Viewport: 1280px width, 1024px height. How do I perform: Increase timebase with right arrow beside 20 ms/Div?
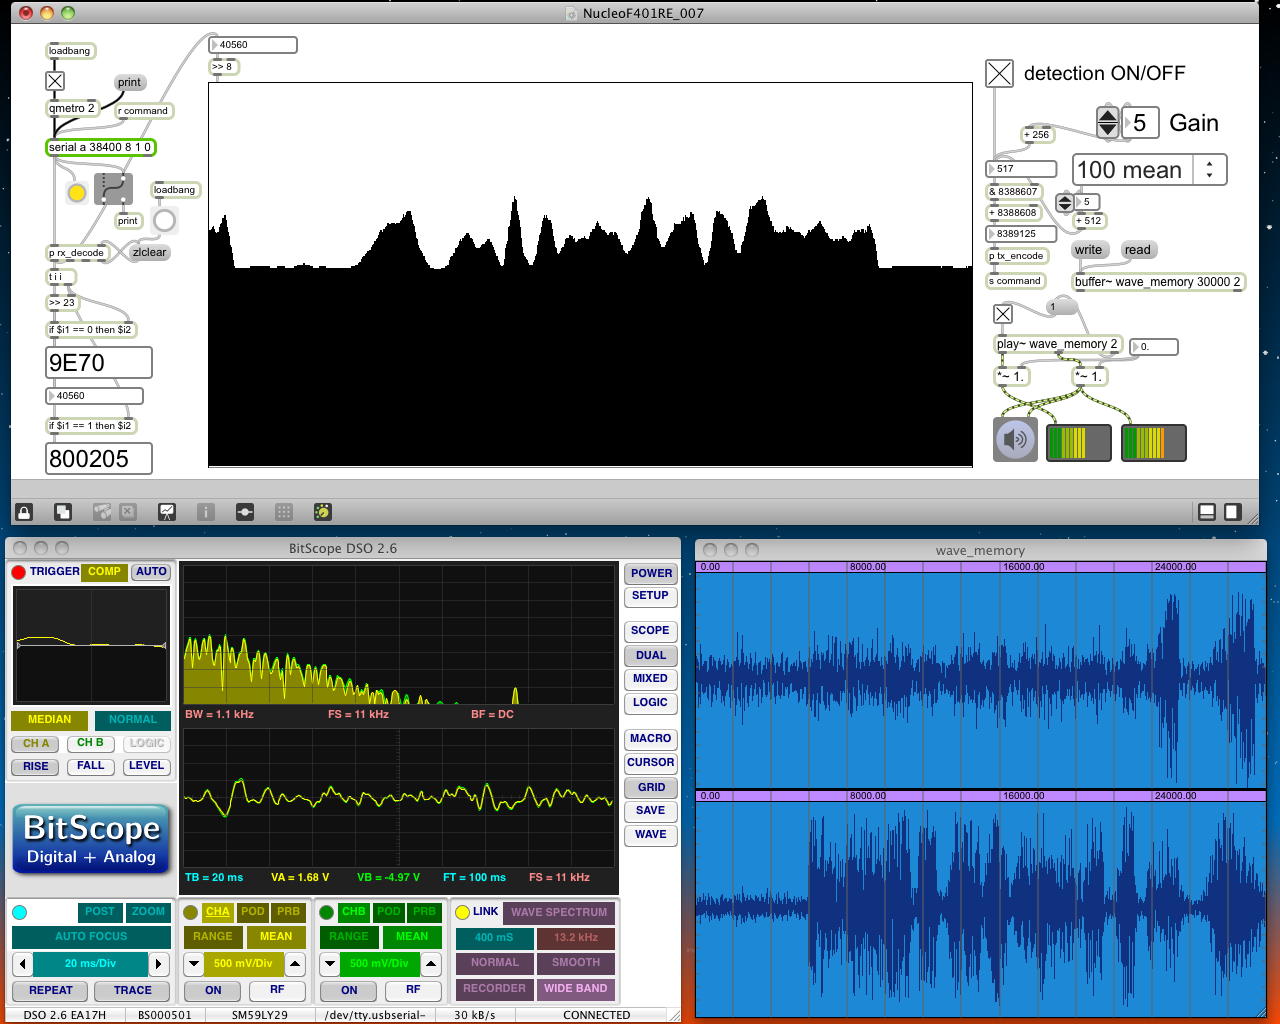158,964
